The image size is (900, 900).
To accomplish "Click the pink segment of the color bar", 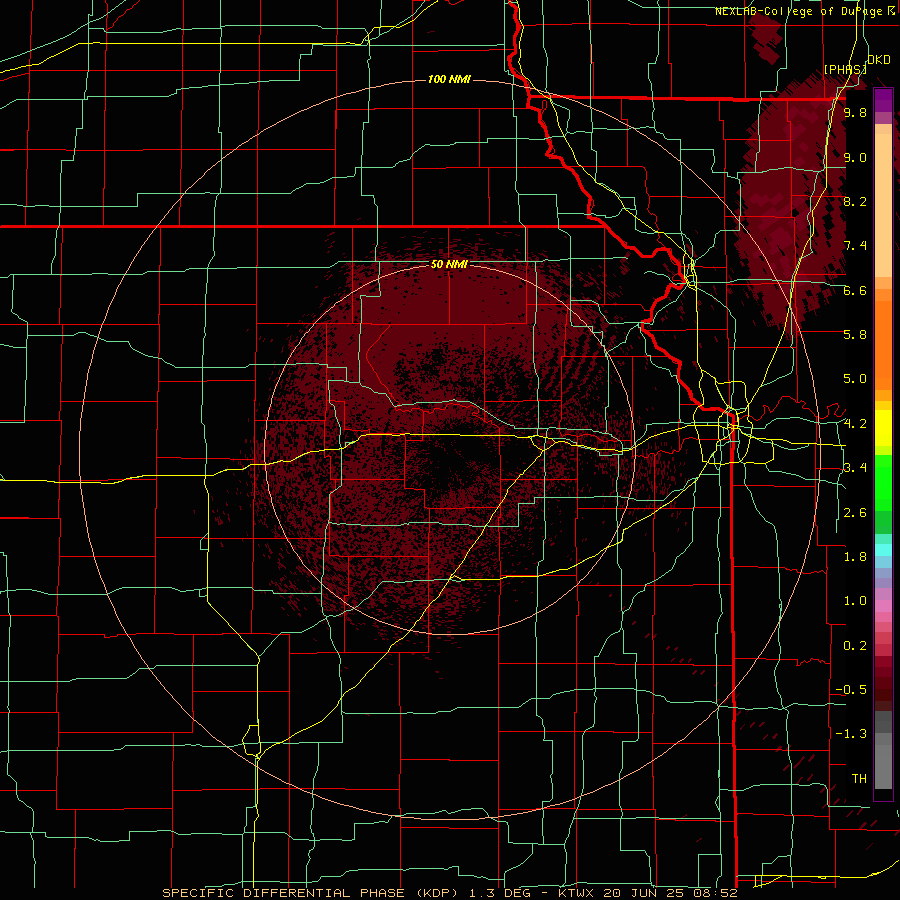I will coord(883,606).
